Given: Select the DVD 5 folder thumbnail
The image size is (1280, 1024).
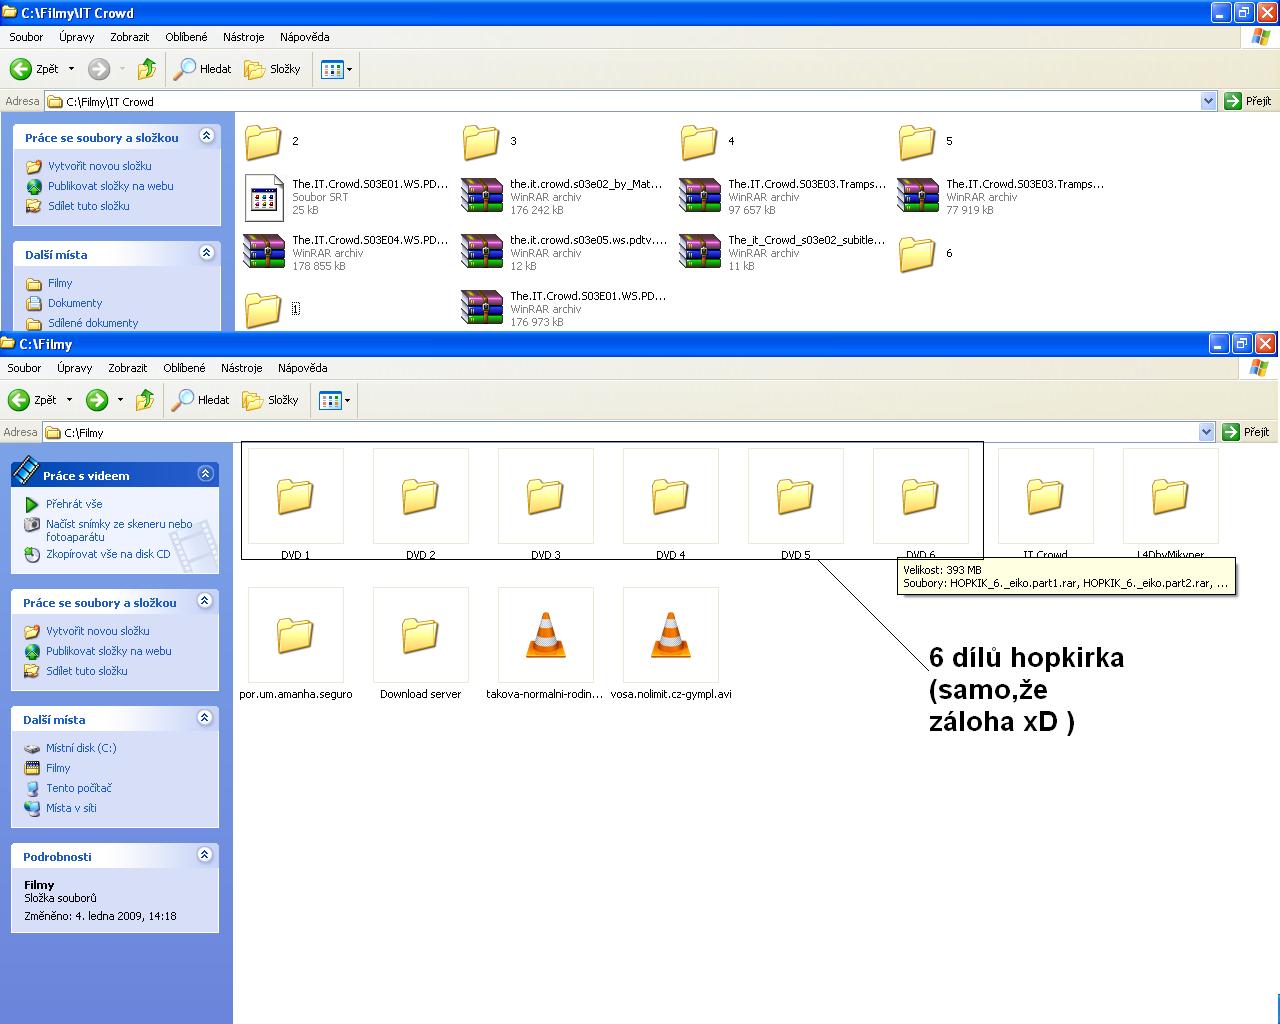Looking at the screenshot, I should point(795,497).
